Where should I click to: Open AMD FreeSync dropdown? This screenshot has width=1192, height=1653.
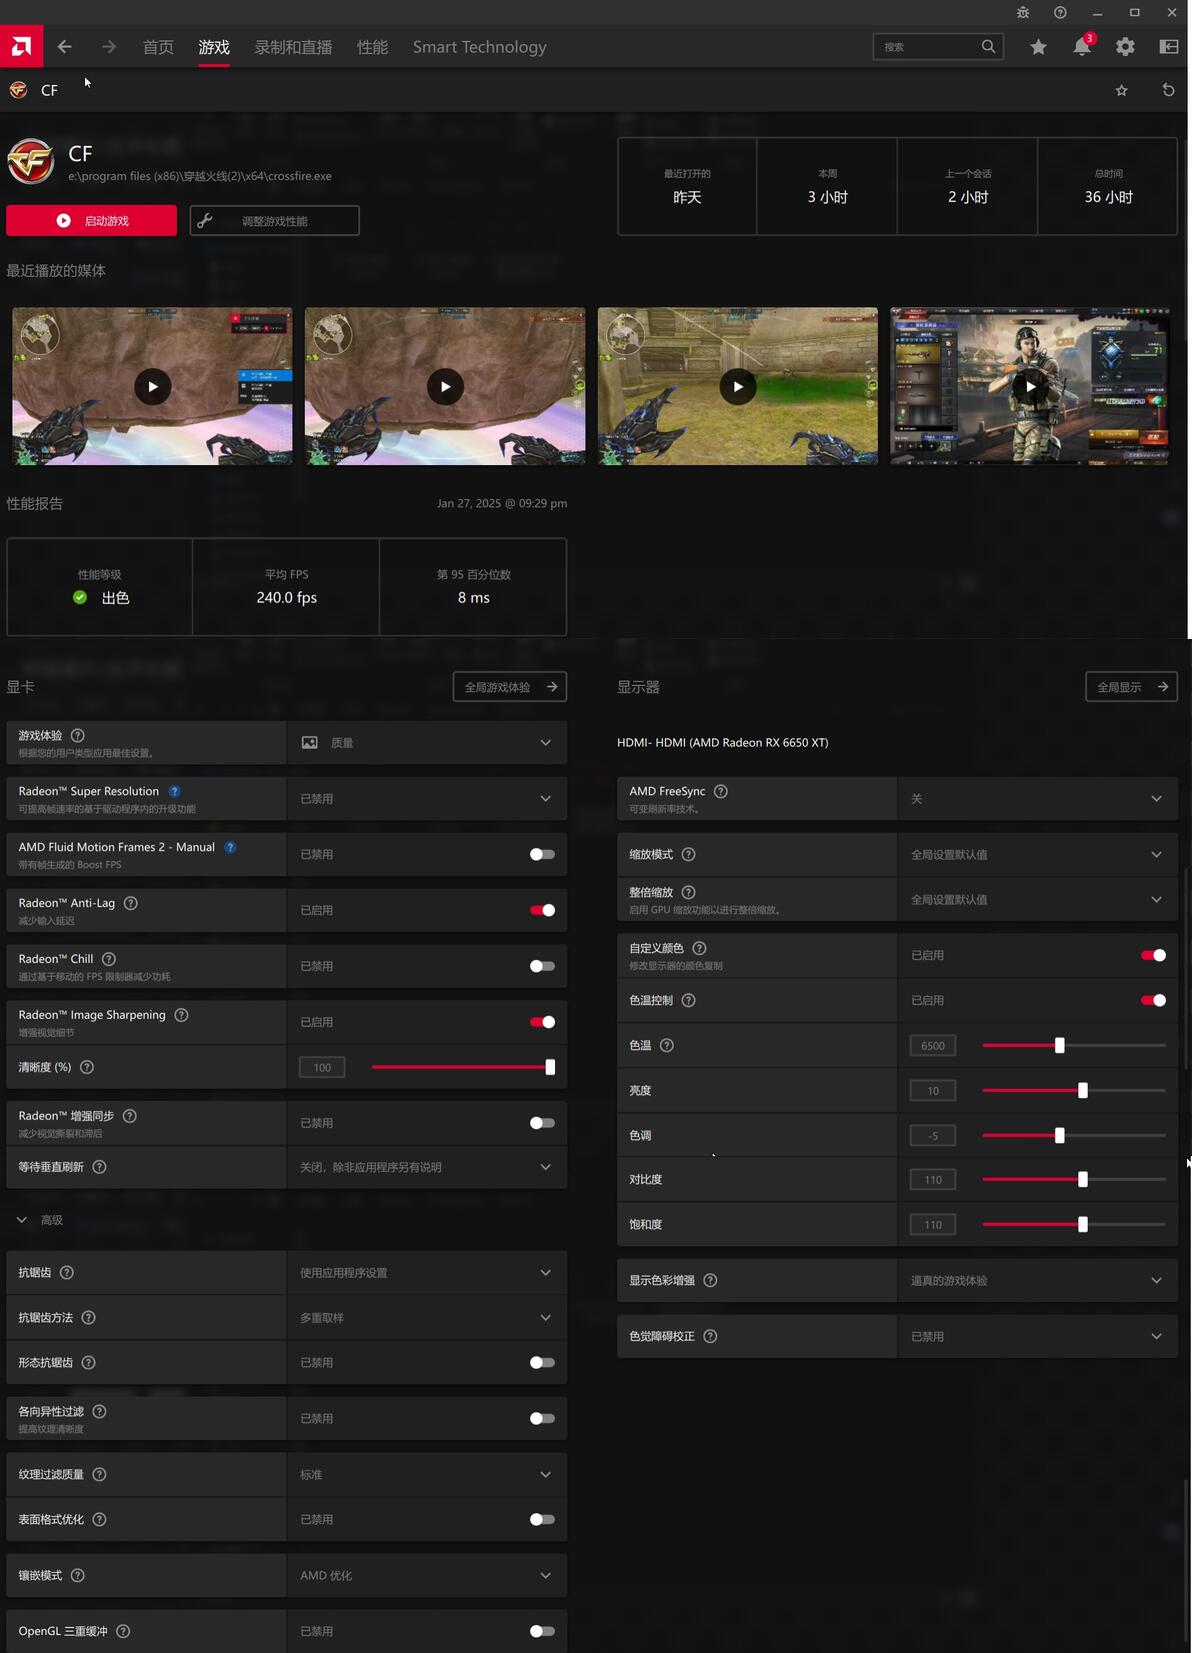[1038, 799]
